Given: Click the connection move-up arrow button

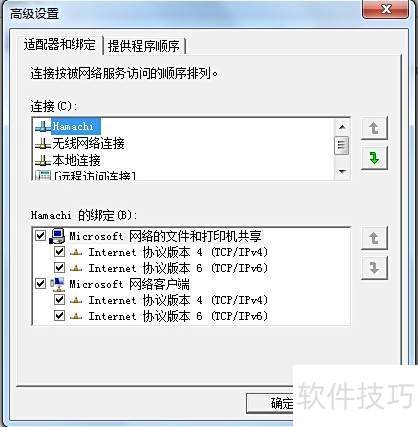Looking at the screenshot, I should (374, 128).
